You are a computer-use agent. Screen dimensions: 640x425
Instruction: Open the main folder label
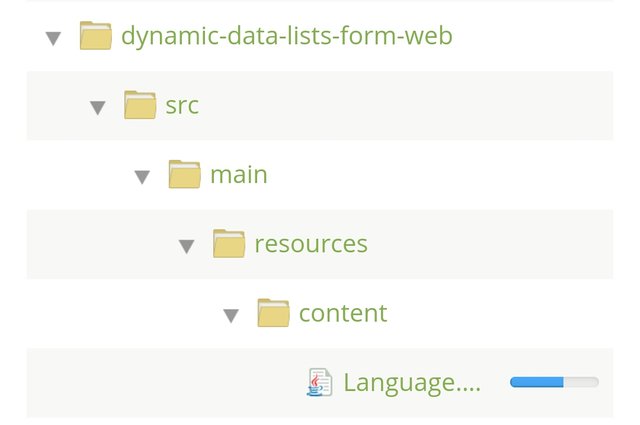point(238,174)
